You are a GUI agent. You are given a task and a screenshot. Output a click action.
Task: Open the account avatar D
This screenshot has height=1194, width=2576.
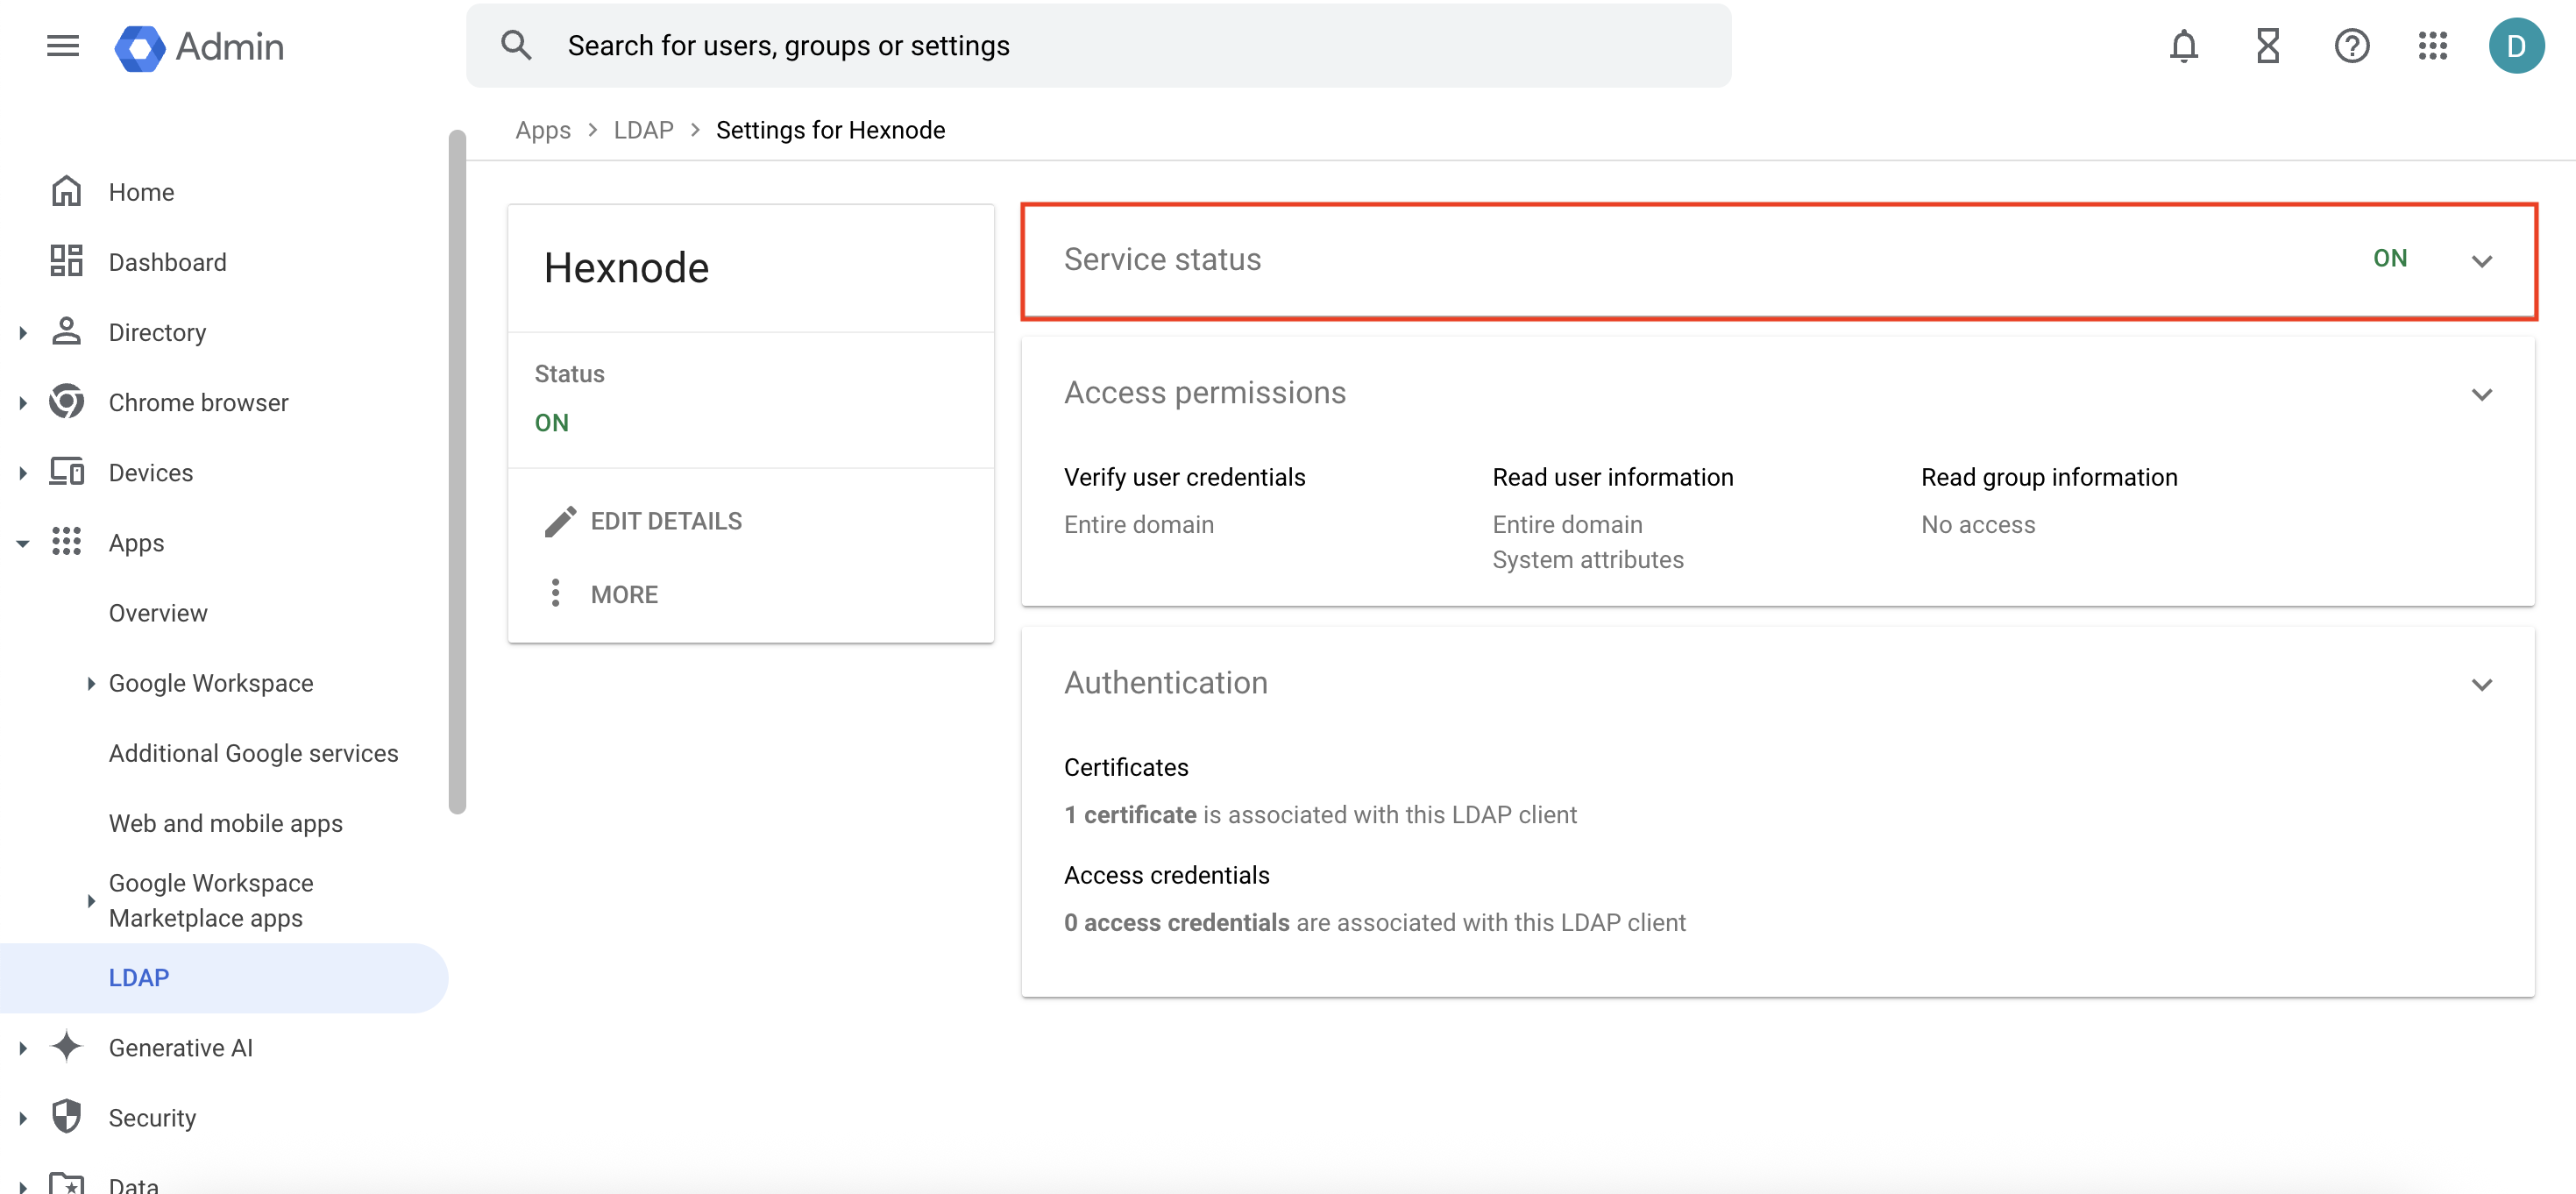[2516, 46]
